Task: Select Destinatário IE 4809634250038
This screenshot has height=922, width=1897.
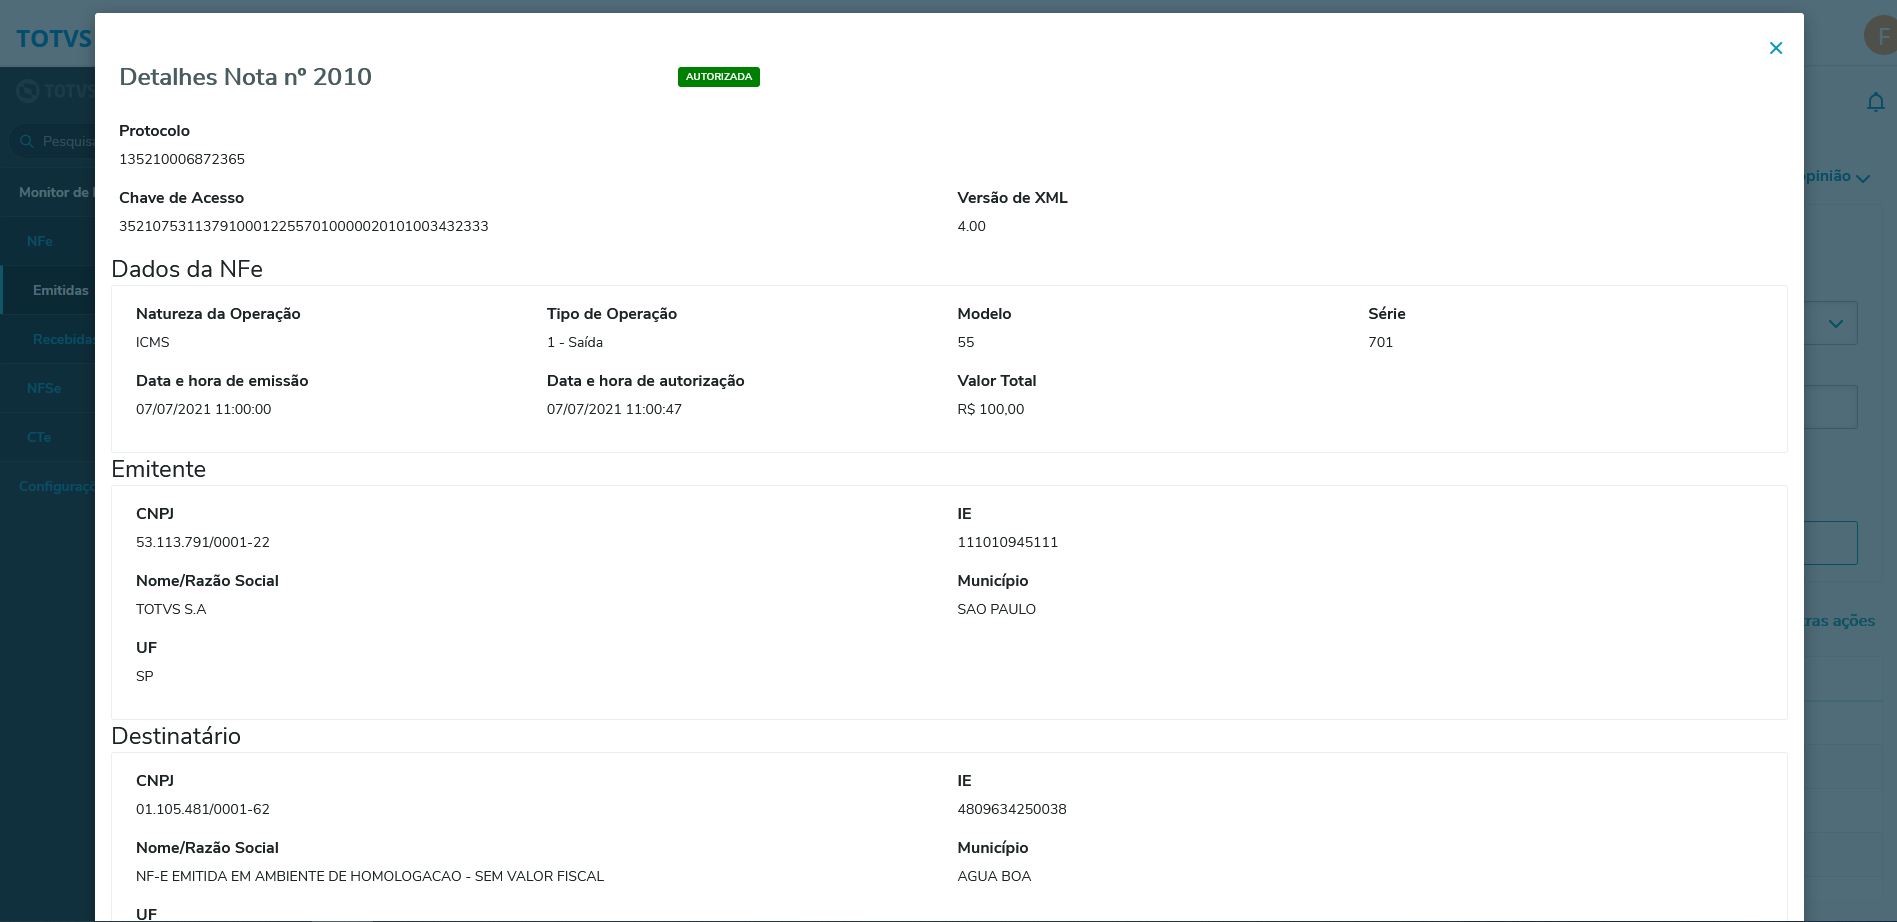Action: pyautogui.click(x=1012, y=809)
